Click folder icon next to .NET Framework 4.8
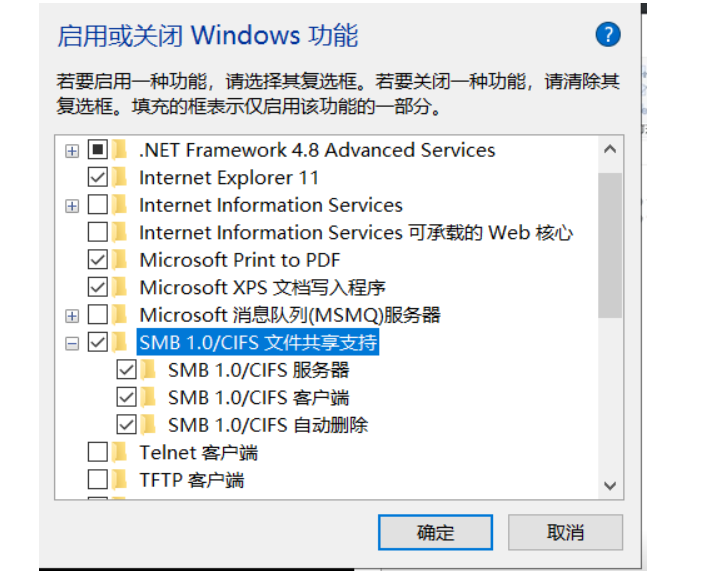Image resolution: width=703 pixels, height=571 pixels. tap(121, 150)
